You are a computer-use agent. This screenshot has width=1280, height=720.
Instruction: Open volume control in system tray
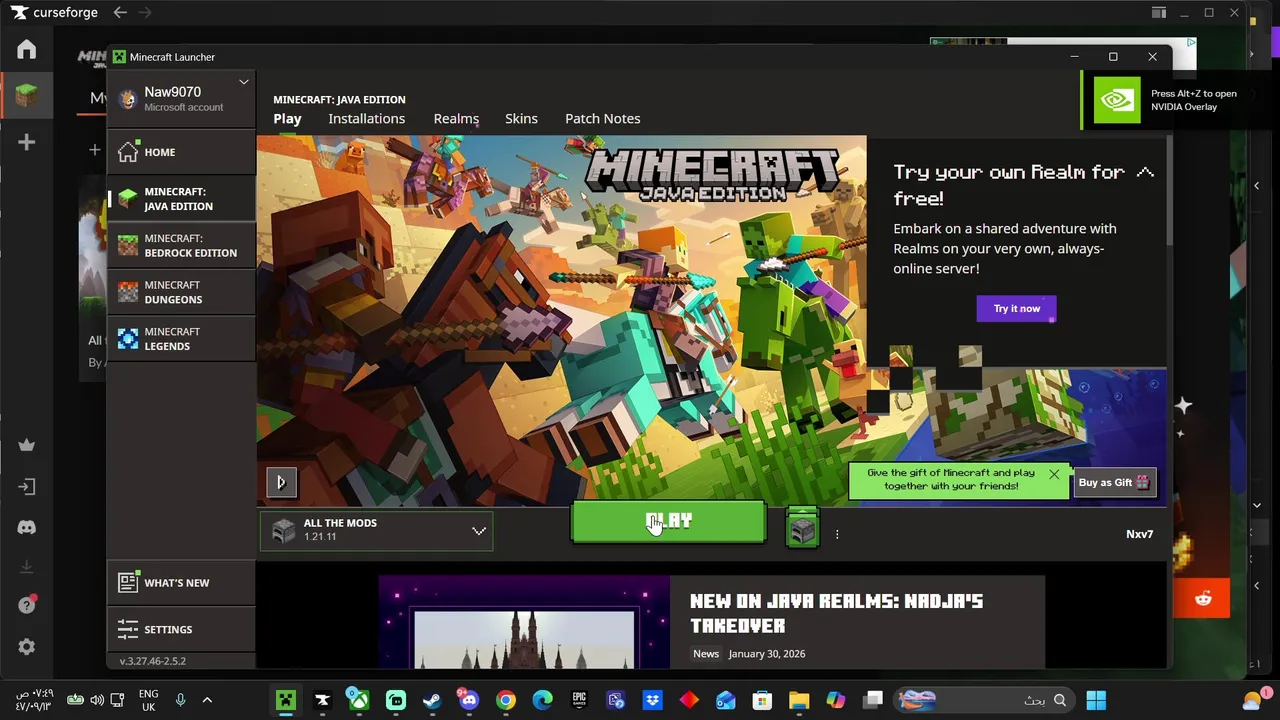[x=96, y=700]
